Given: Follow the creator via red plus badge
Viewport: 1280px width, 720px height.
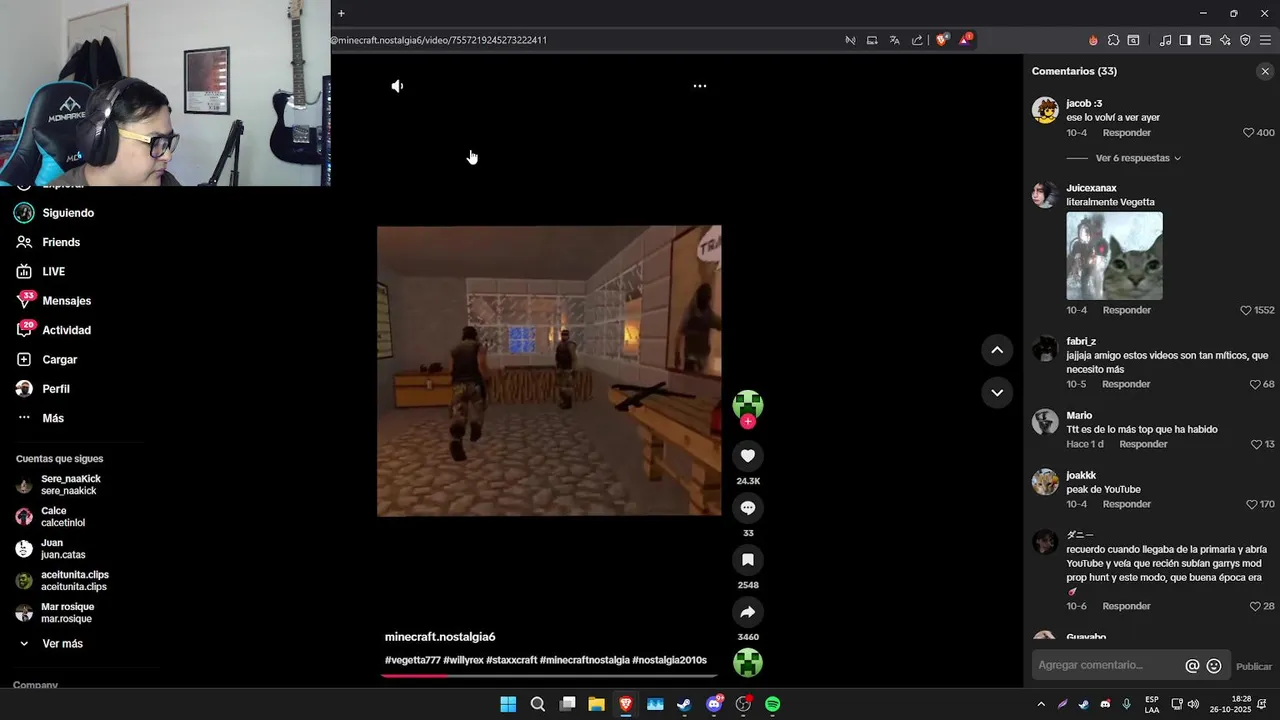Looking at the screenshot, I should click(747, 422).
